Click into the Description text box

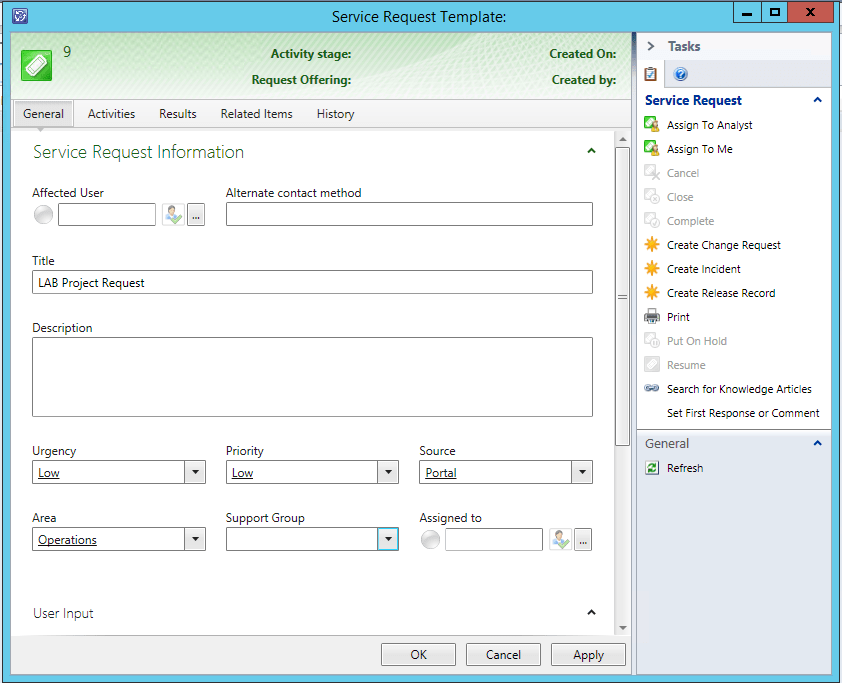click(x=312, y=376)
